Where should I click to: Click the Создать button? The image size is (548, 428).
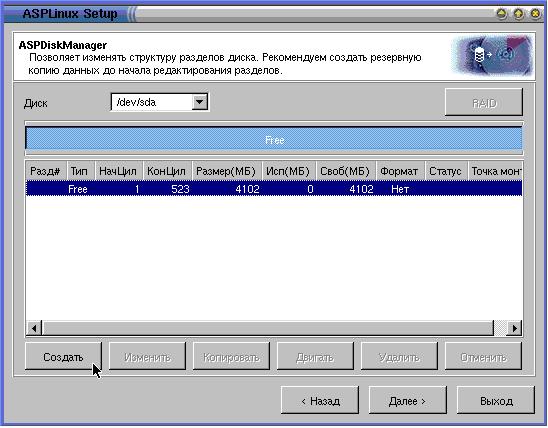(63, 357)
